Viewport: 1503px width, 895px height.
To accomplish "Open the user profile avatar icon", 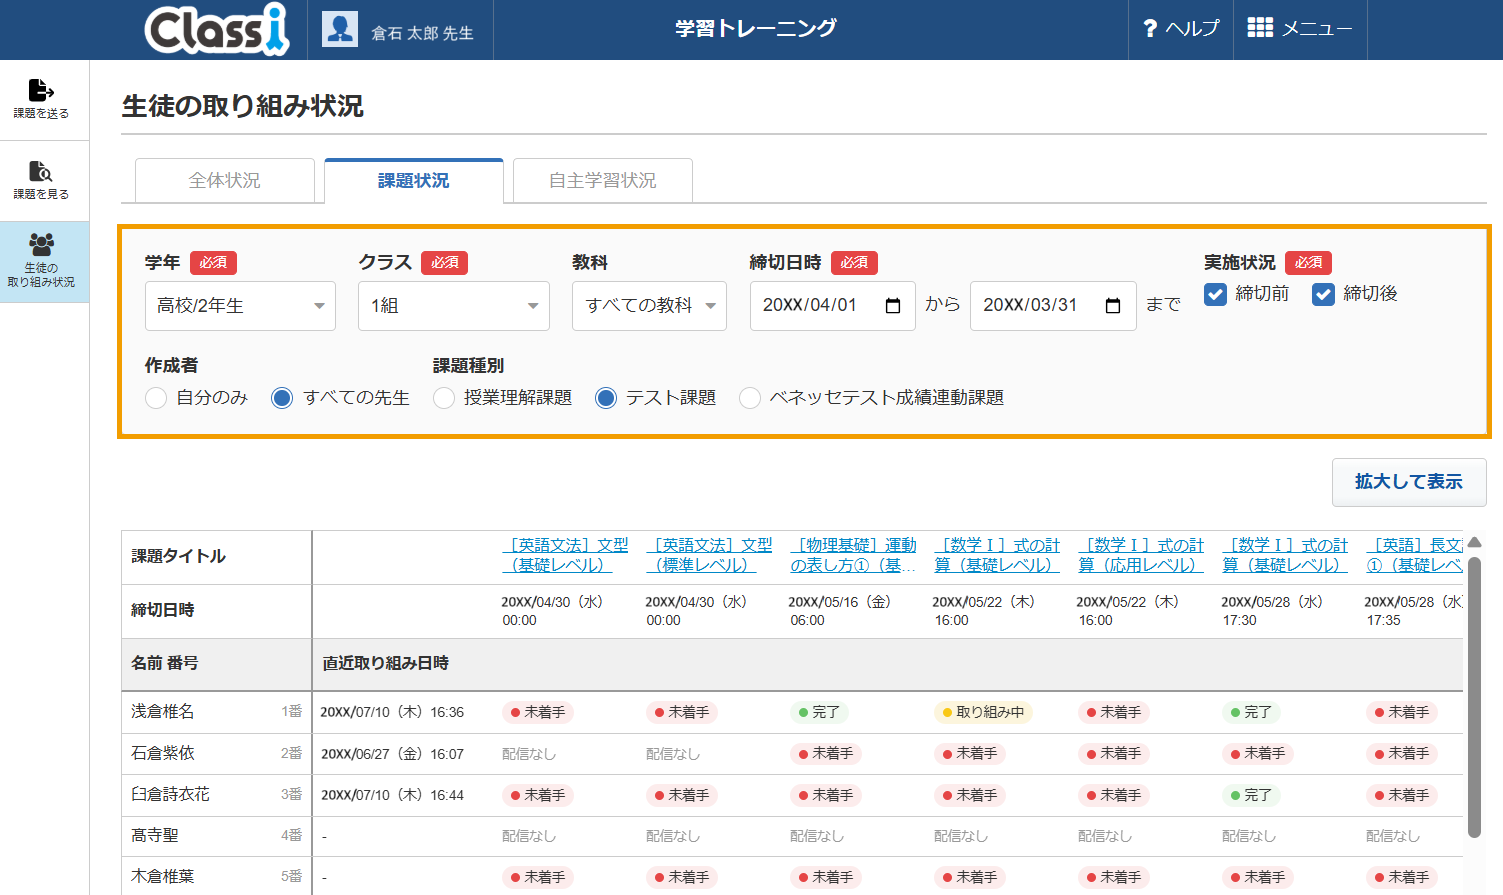I will [x=340, y=29].
